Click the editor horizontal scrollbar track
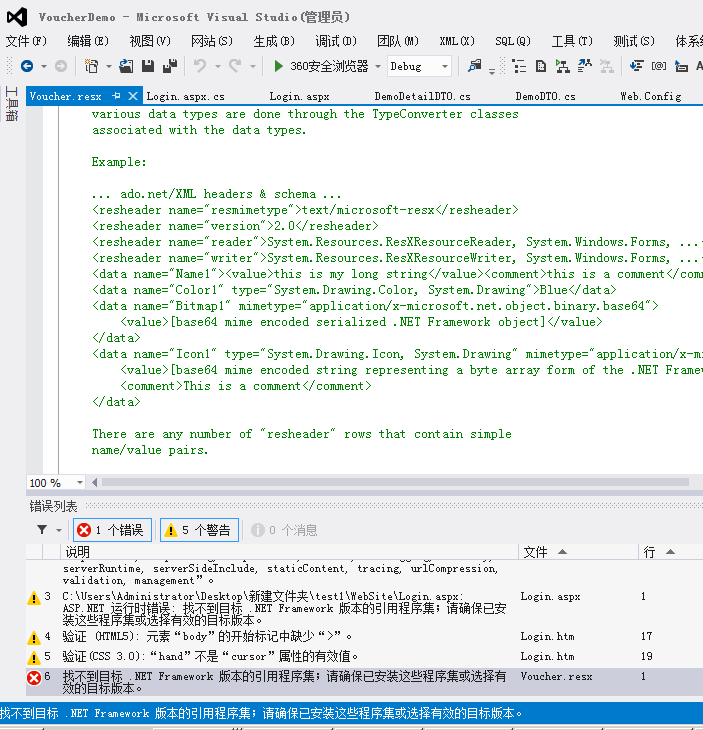Viewport: 703px width, 730px height. (395, 482)
